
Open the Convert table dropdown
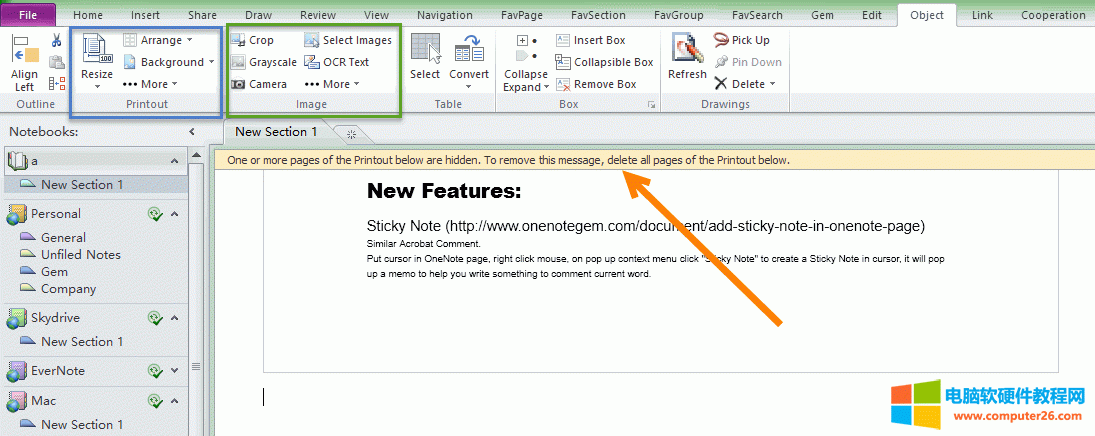469,61
